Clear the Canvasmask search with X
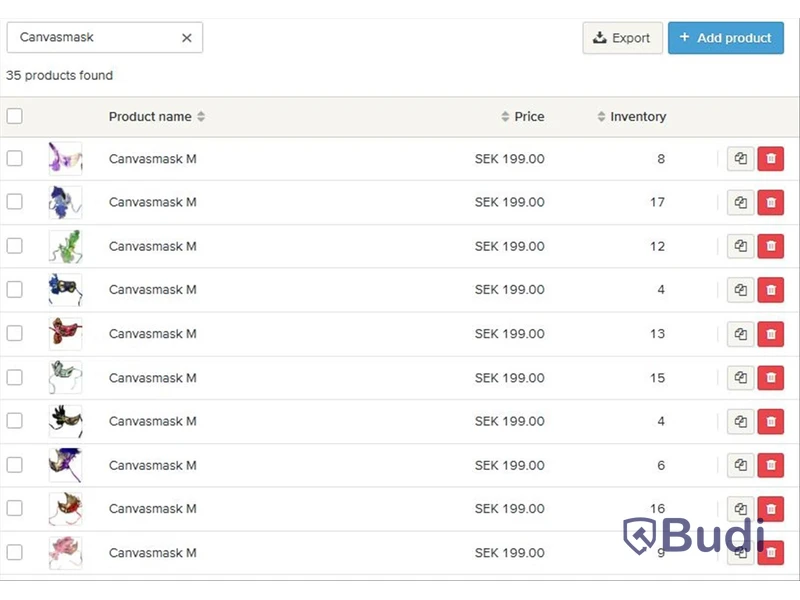 point(187,38)
